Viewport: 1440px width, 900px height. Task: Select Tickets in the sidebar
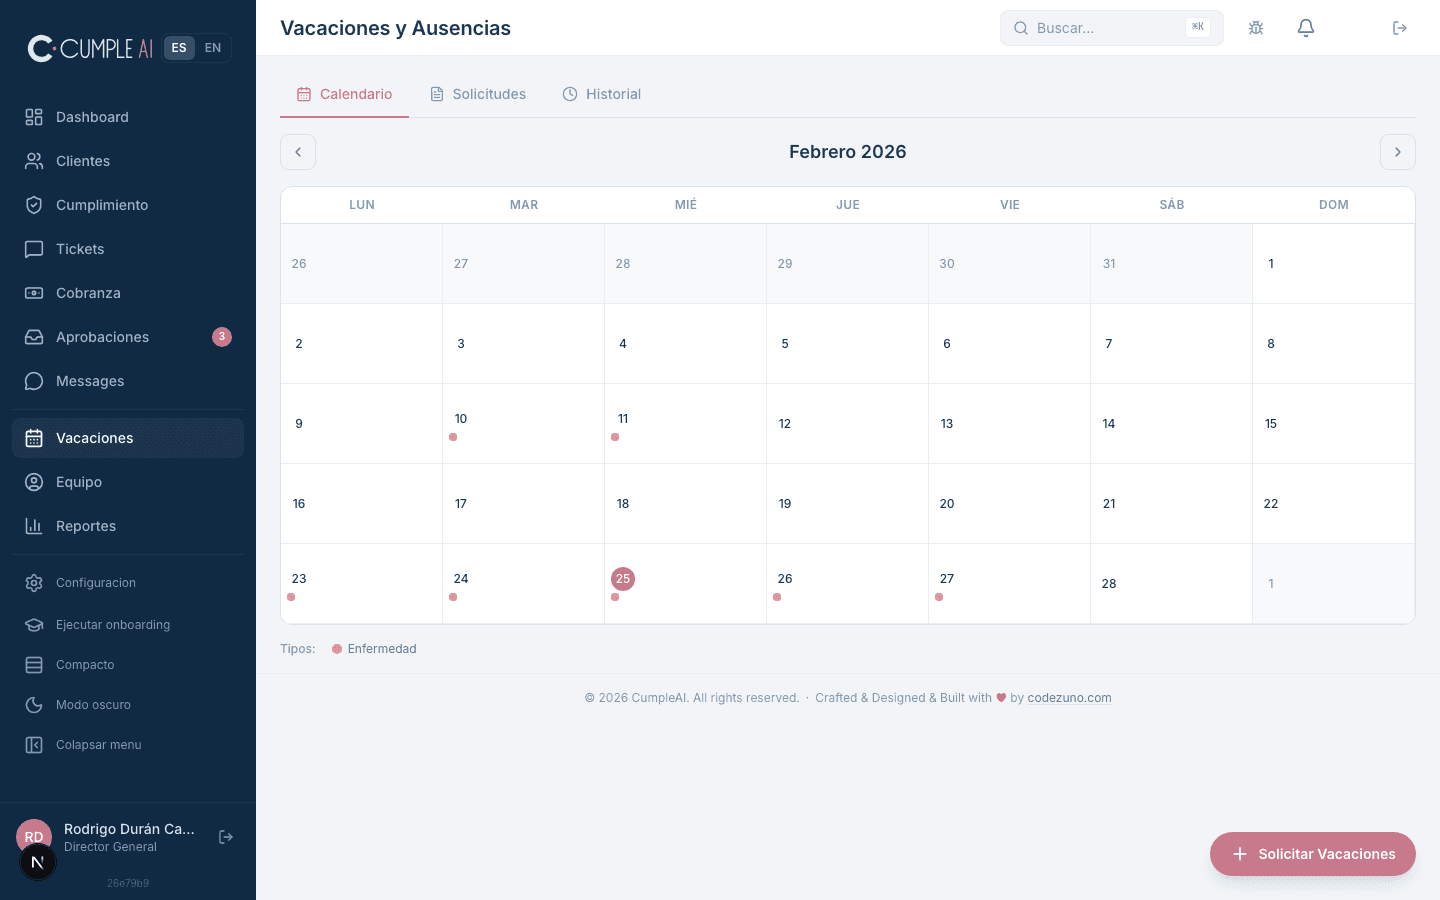point(80,249)
